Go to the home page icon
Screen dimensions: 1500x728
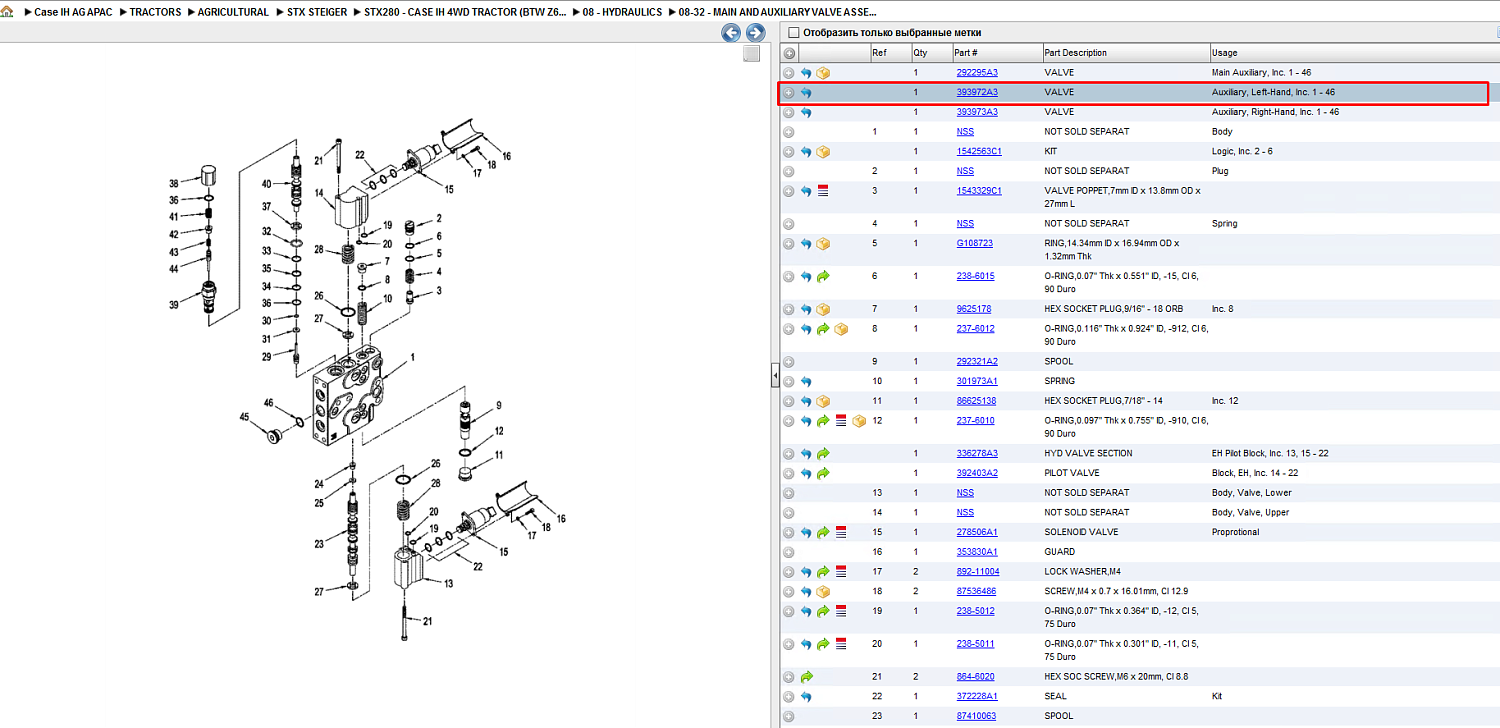point(8,12)
